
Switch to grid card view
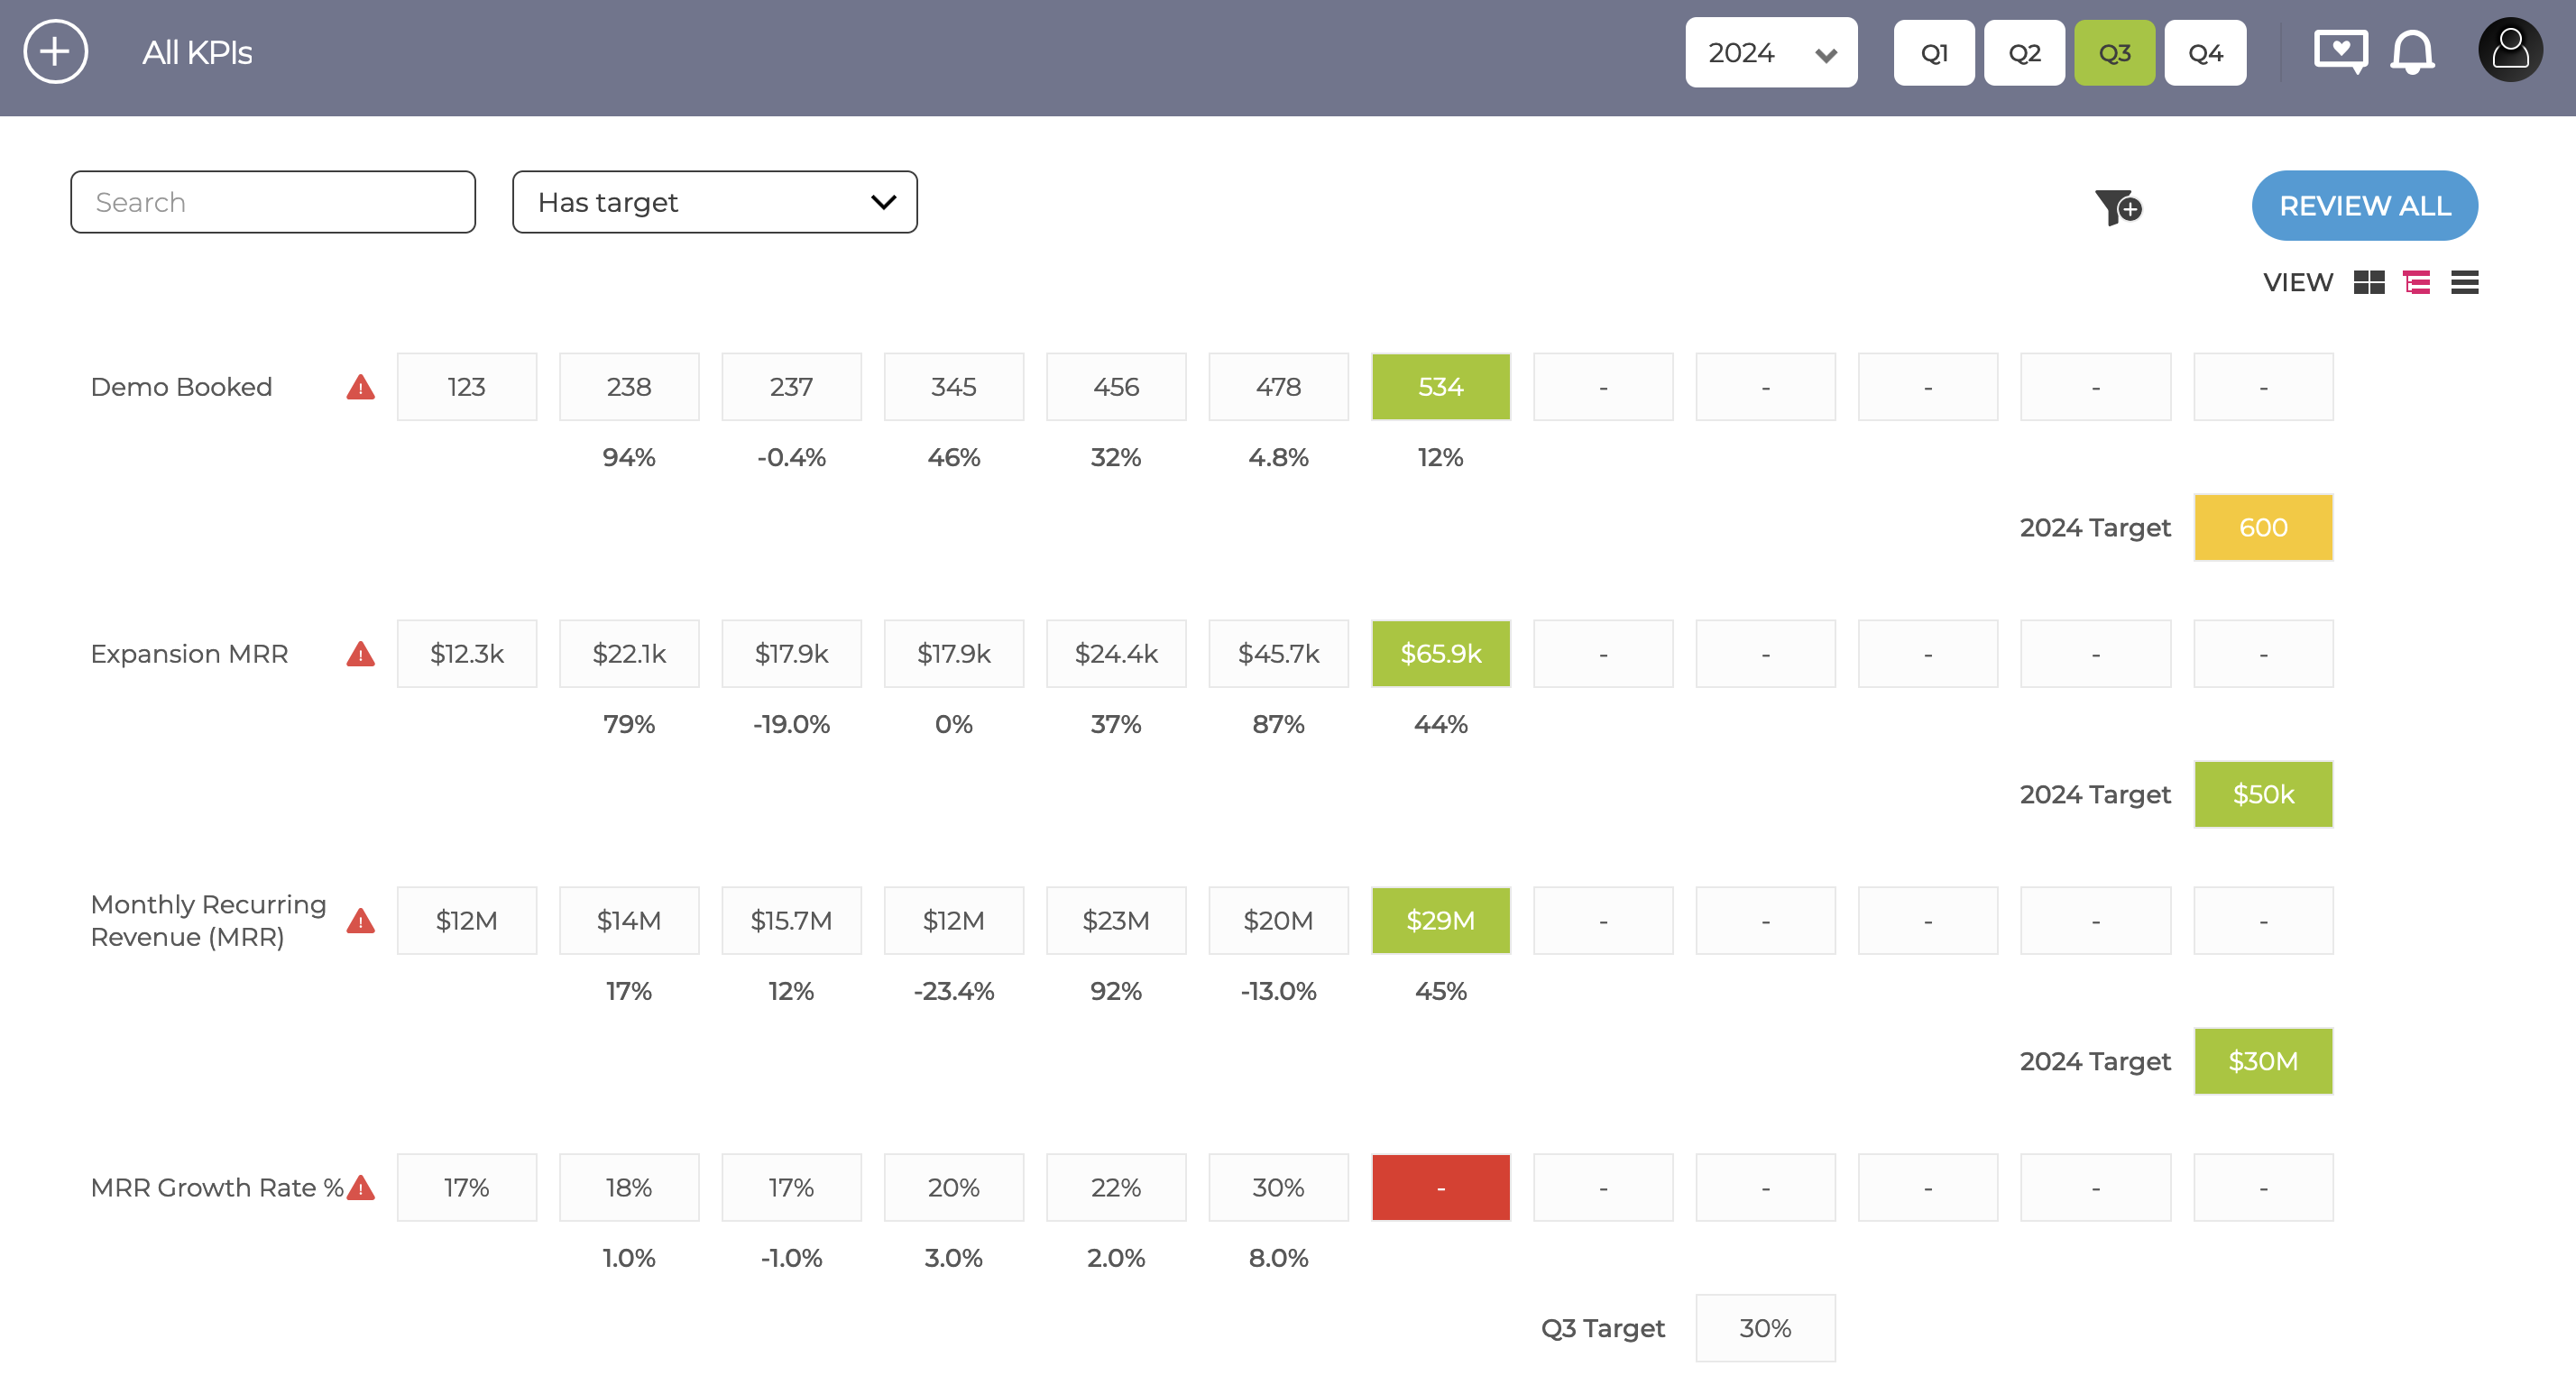pos(2369,282)
